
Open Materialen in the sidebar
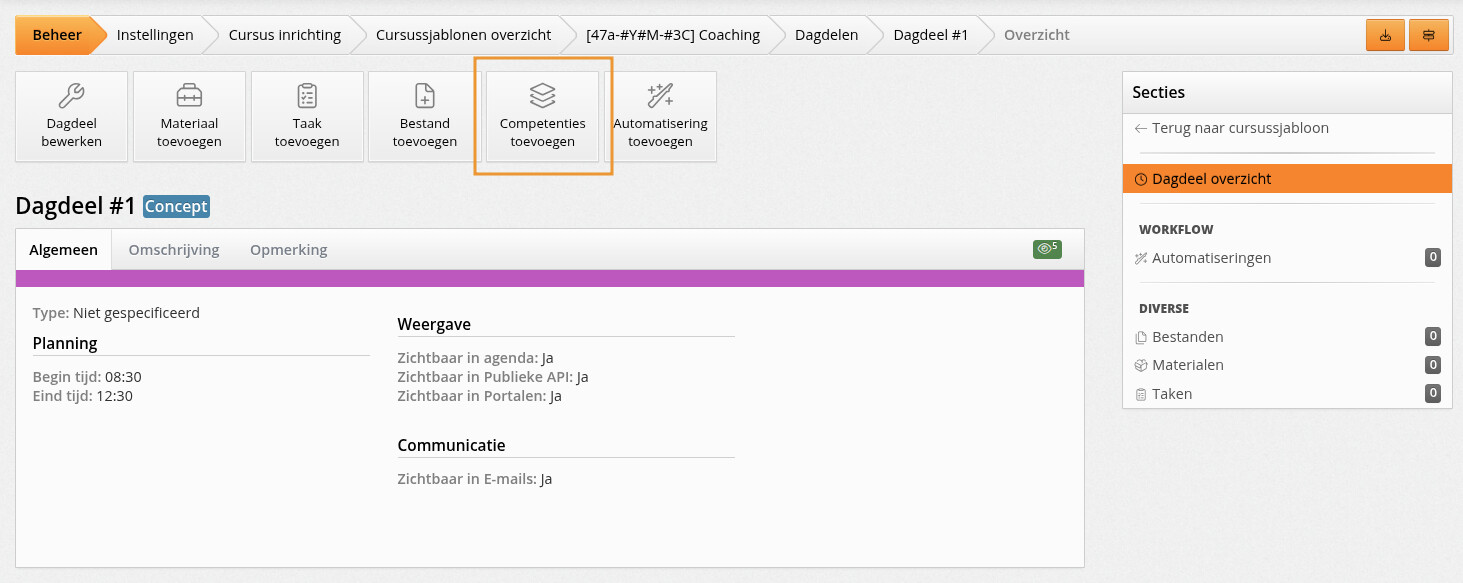(1187, 365)
